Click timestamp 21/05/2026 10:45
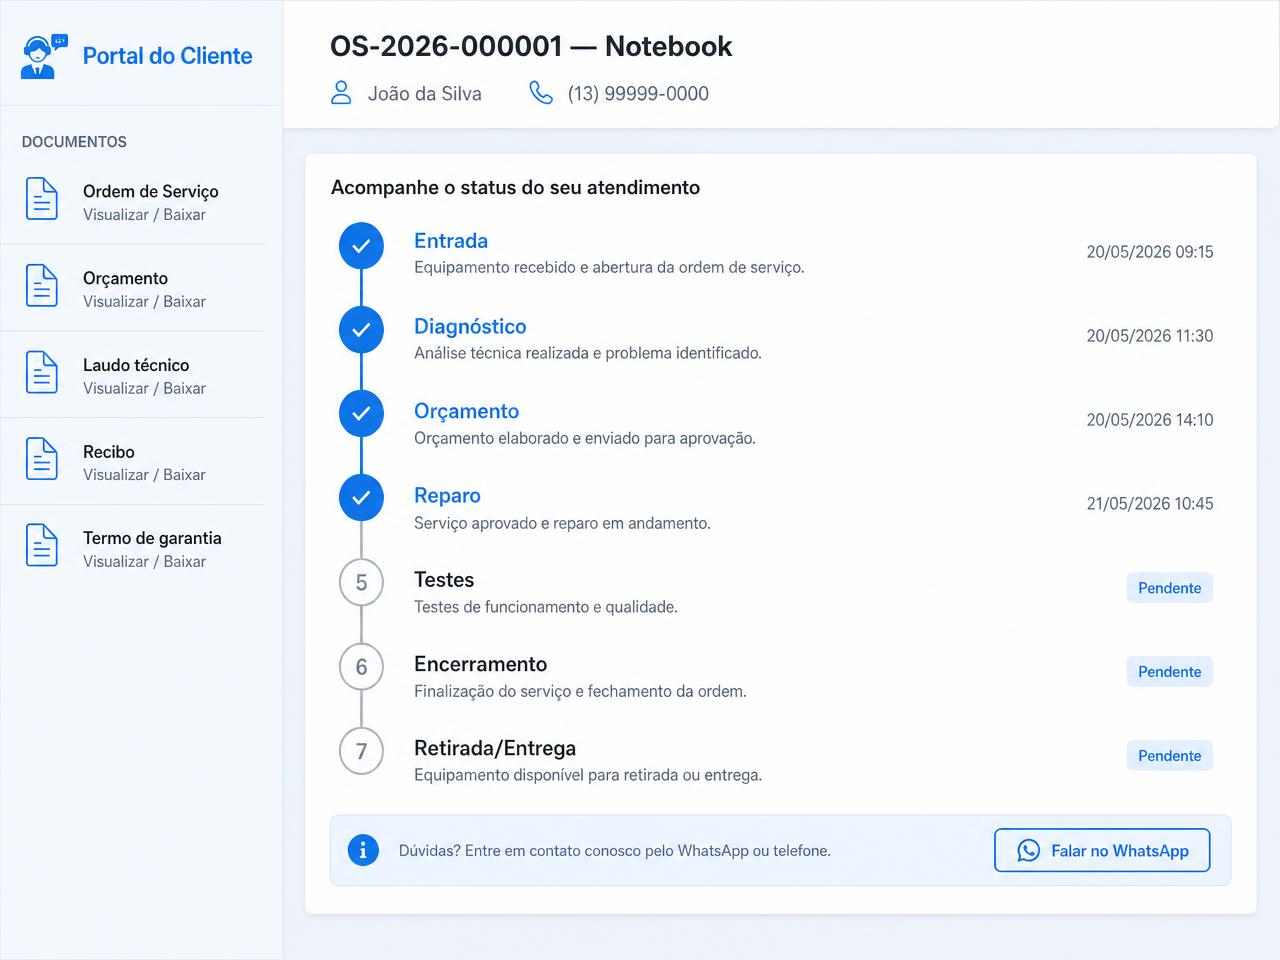 (x=1150, y=504)
